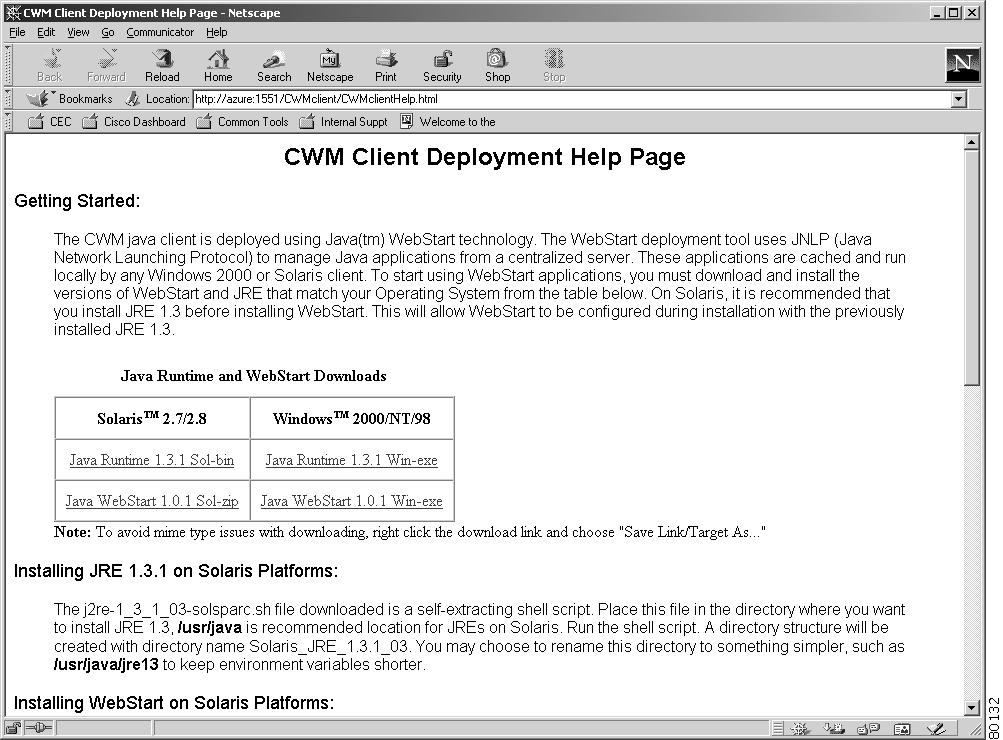
Task: Click the Netscape N logo
Action: coord(963,65)
